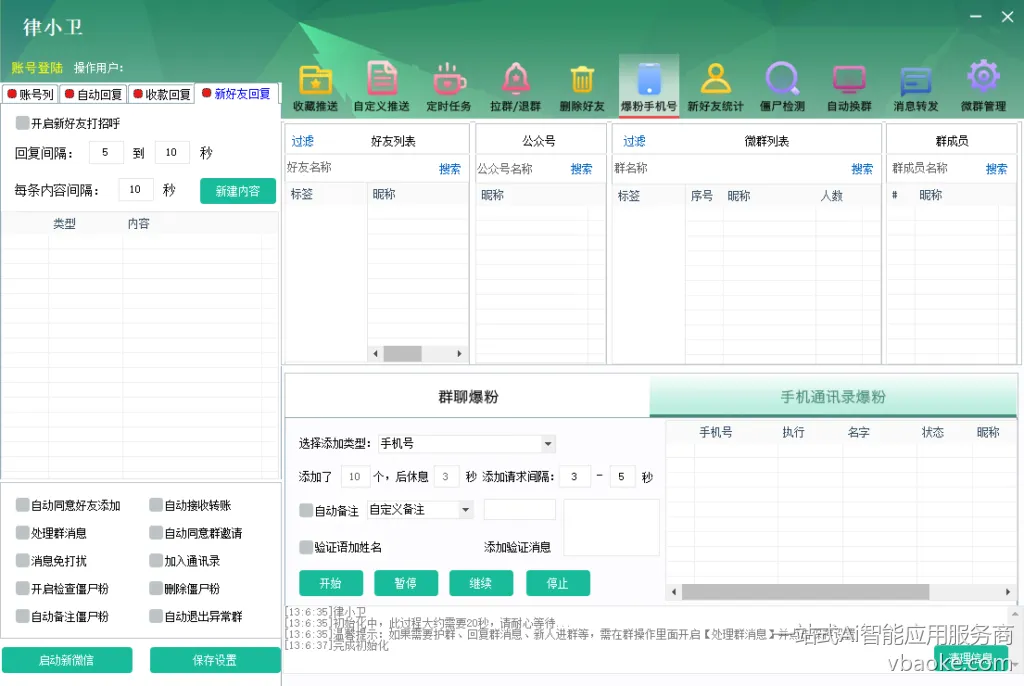1024x686 pixels.
Task: Check 自动接收转账 option
Action: tap(155, 505)
